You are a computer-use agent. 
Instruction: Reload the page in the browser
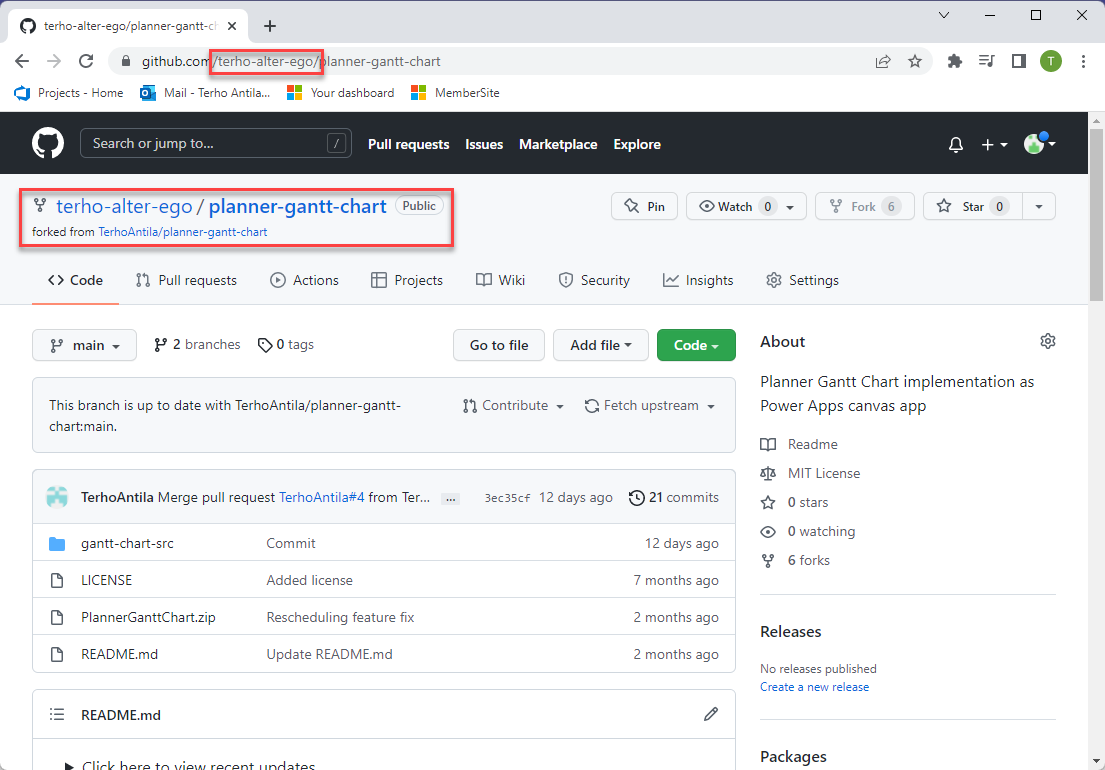click(x=84, y=62)
